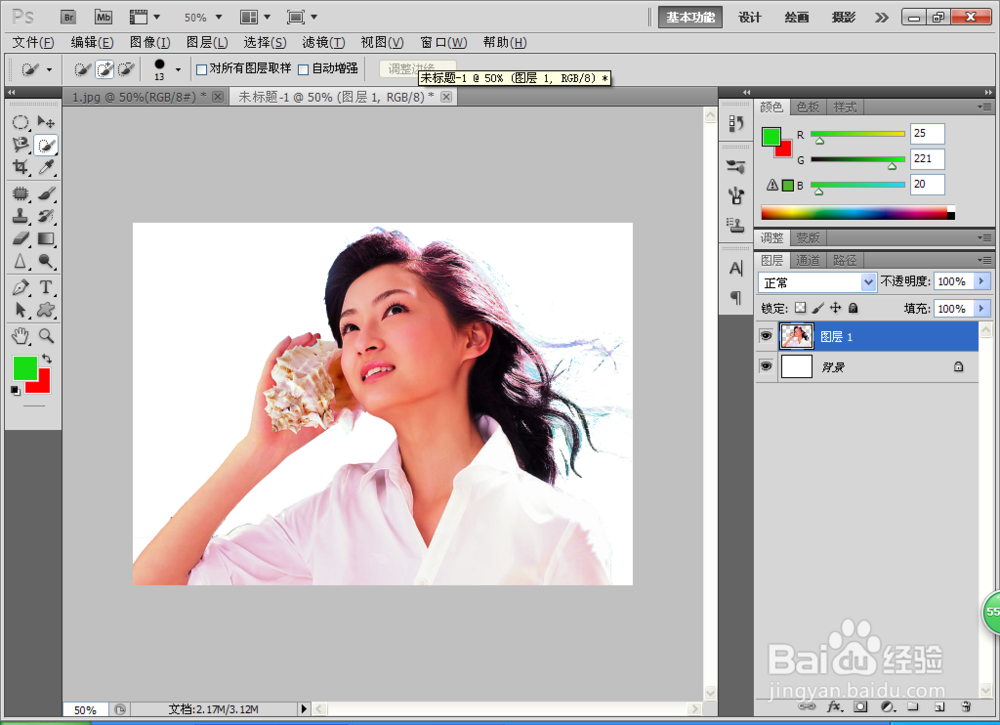Toggle lock transparent pixels

[800, 308]
